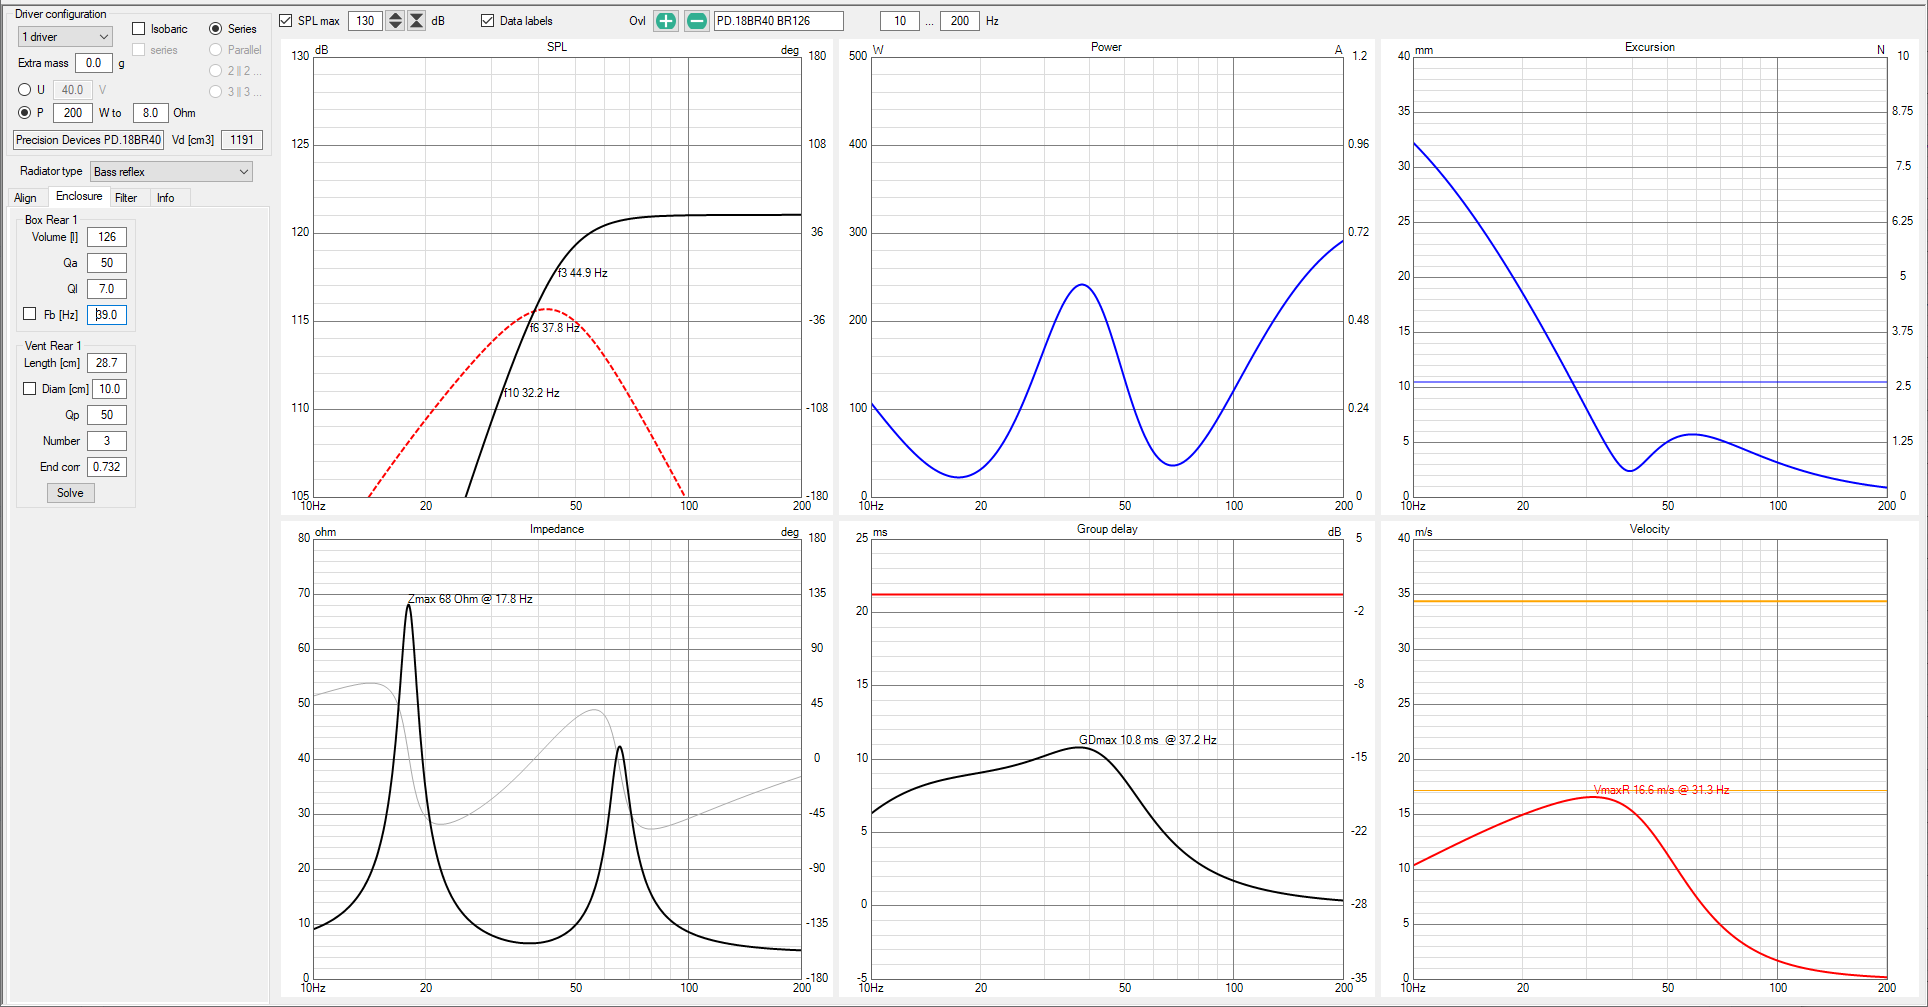
Task: Add overlay with green plus icon
Action: (666, 21)
